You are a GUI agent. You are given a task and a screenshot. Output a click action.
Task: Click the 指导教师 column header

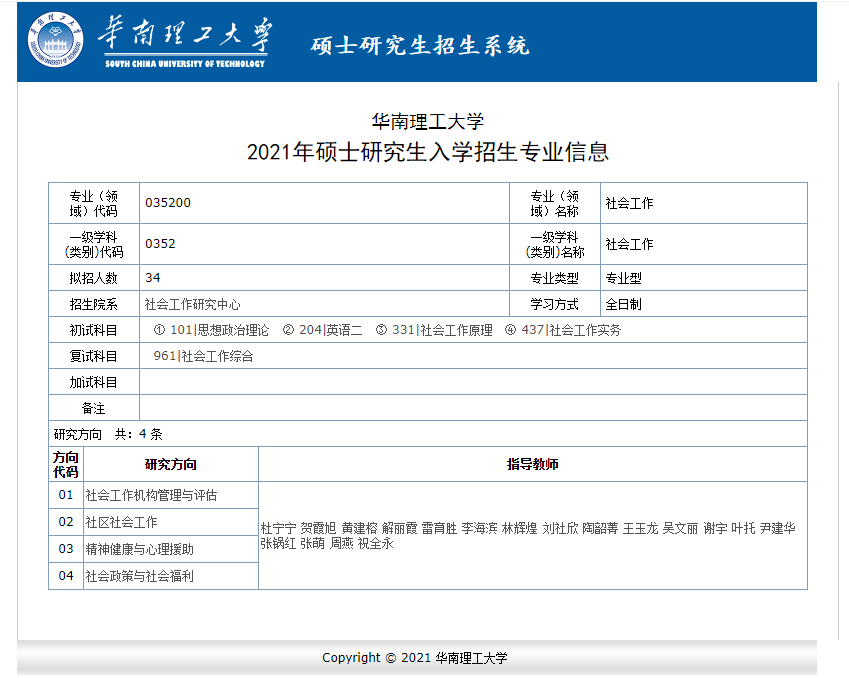coord(533,464)
